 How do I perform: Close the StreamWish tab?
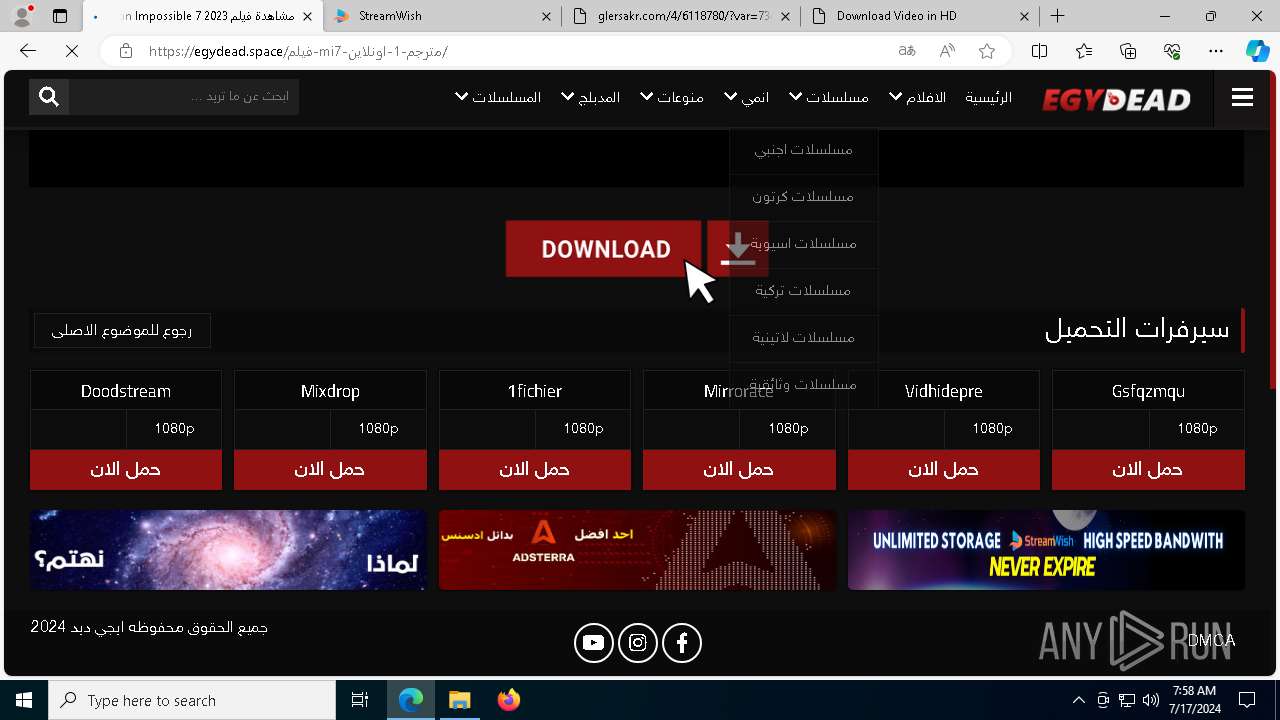[545, 16]
